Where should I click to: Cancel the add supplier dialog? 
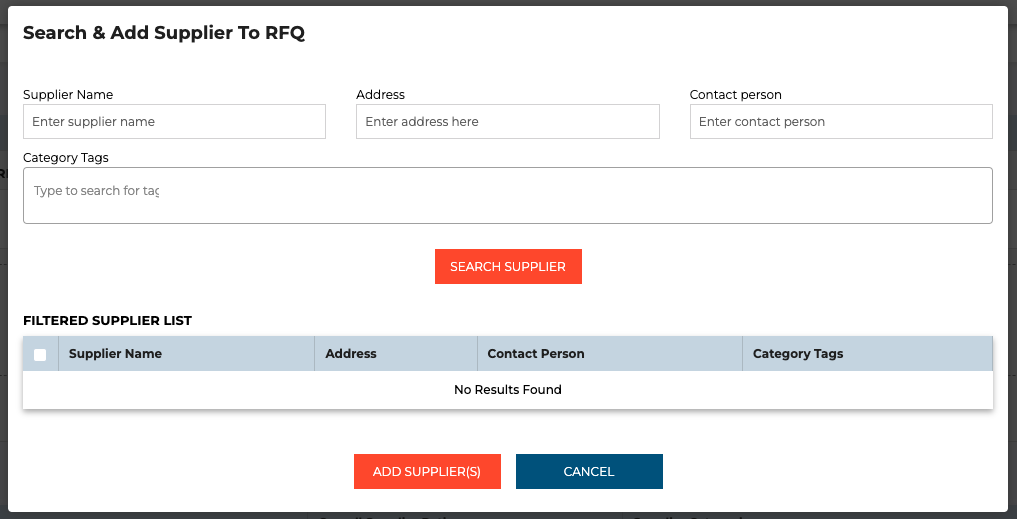click(589, 472)
